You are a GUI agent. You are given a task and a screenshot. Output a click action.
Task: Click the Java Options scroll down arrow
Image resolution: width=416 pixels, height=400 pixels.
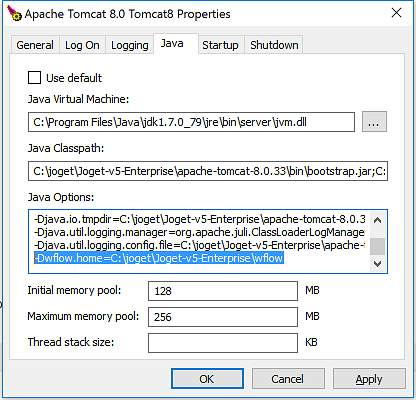(x=377, y=264)
